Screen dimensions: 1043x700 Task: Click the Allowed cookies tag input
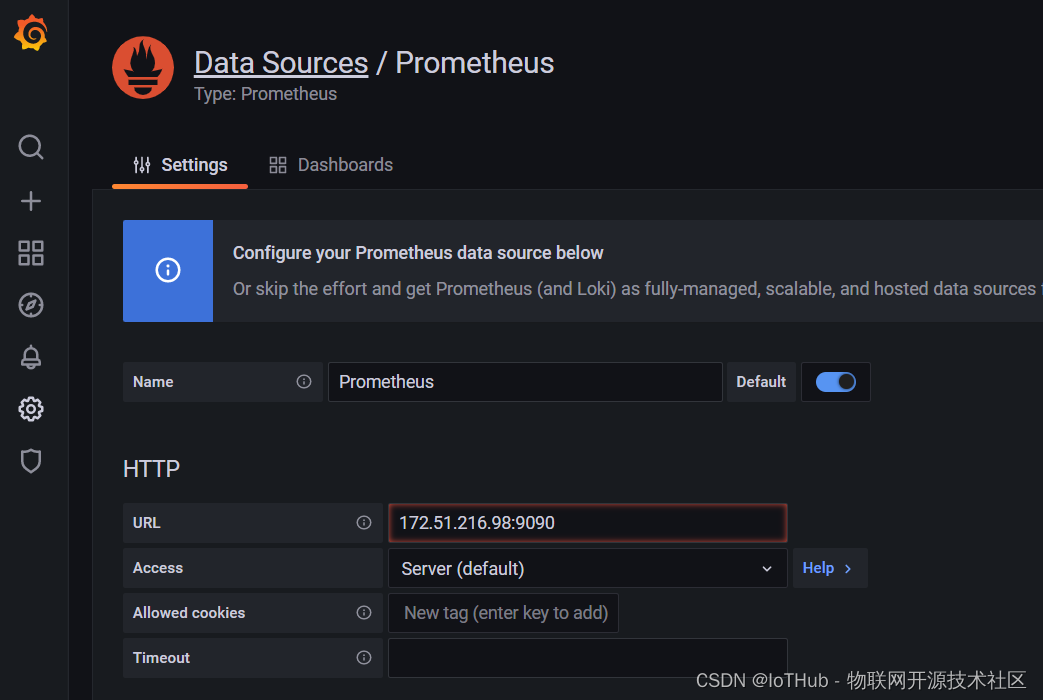504,613
